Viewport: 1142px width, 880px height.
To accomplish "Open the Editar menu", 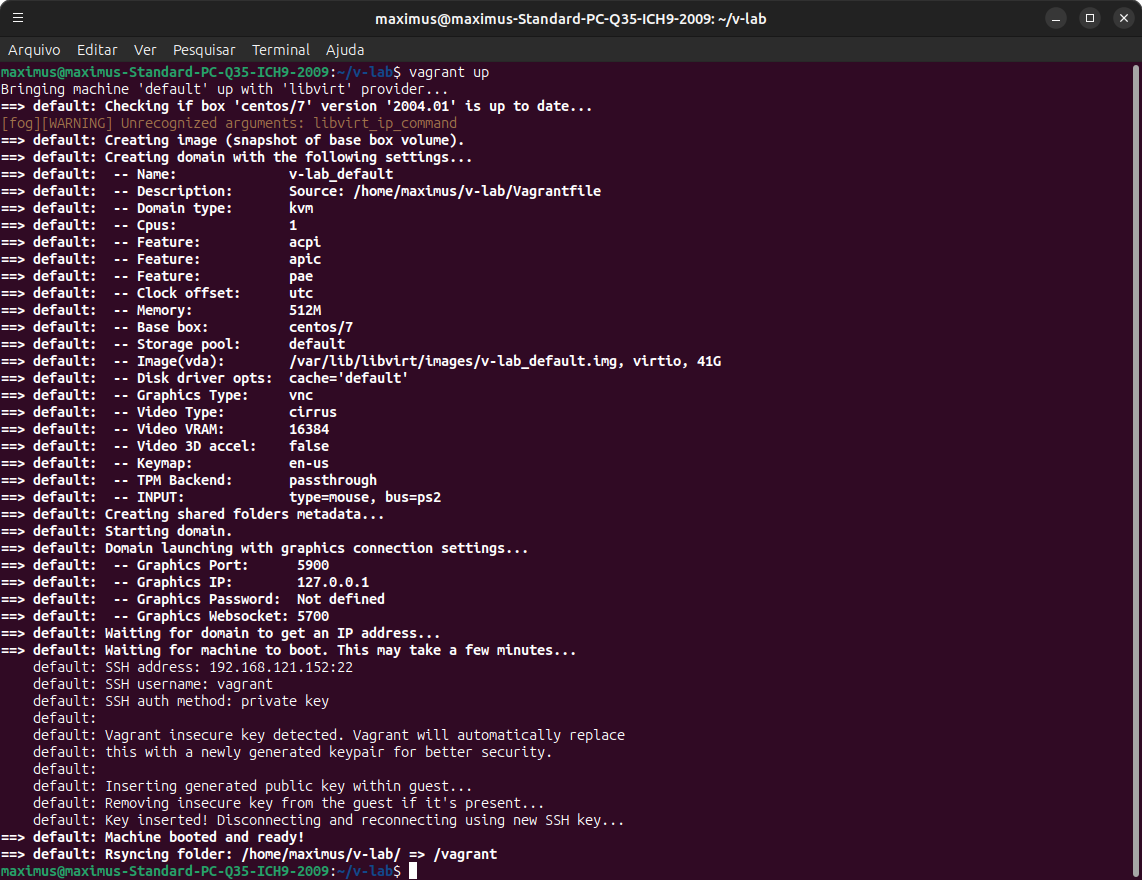I will click(x=97, y=49).
